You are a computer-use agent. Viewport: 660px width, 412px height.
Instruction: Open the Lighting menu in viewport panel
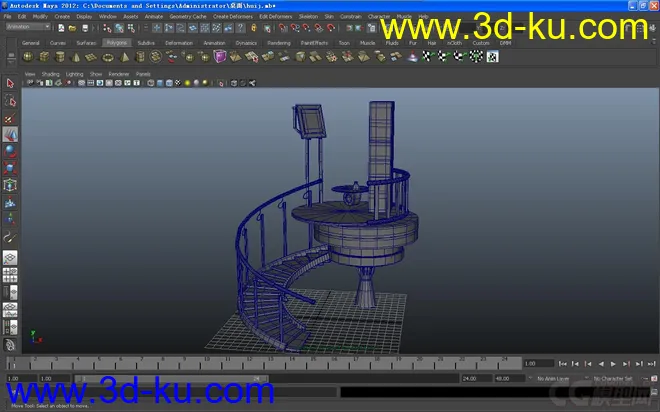pos(74,74)
